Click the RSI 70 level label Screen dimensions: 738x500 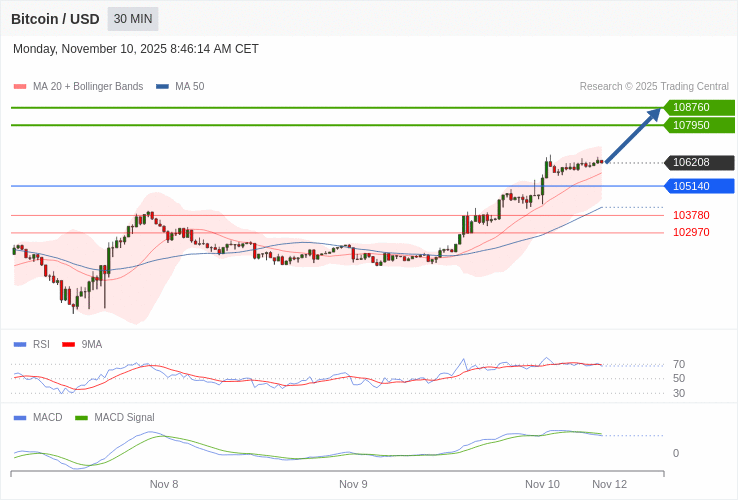[678, 364]
